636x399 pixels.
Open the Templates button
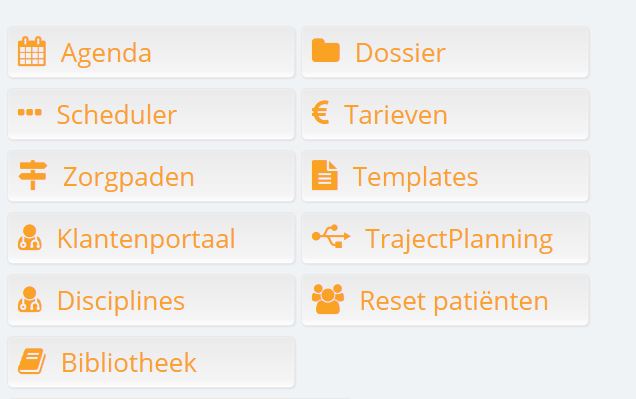445,176
